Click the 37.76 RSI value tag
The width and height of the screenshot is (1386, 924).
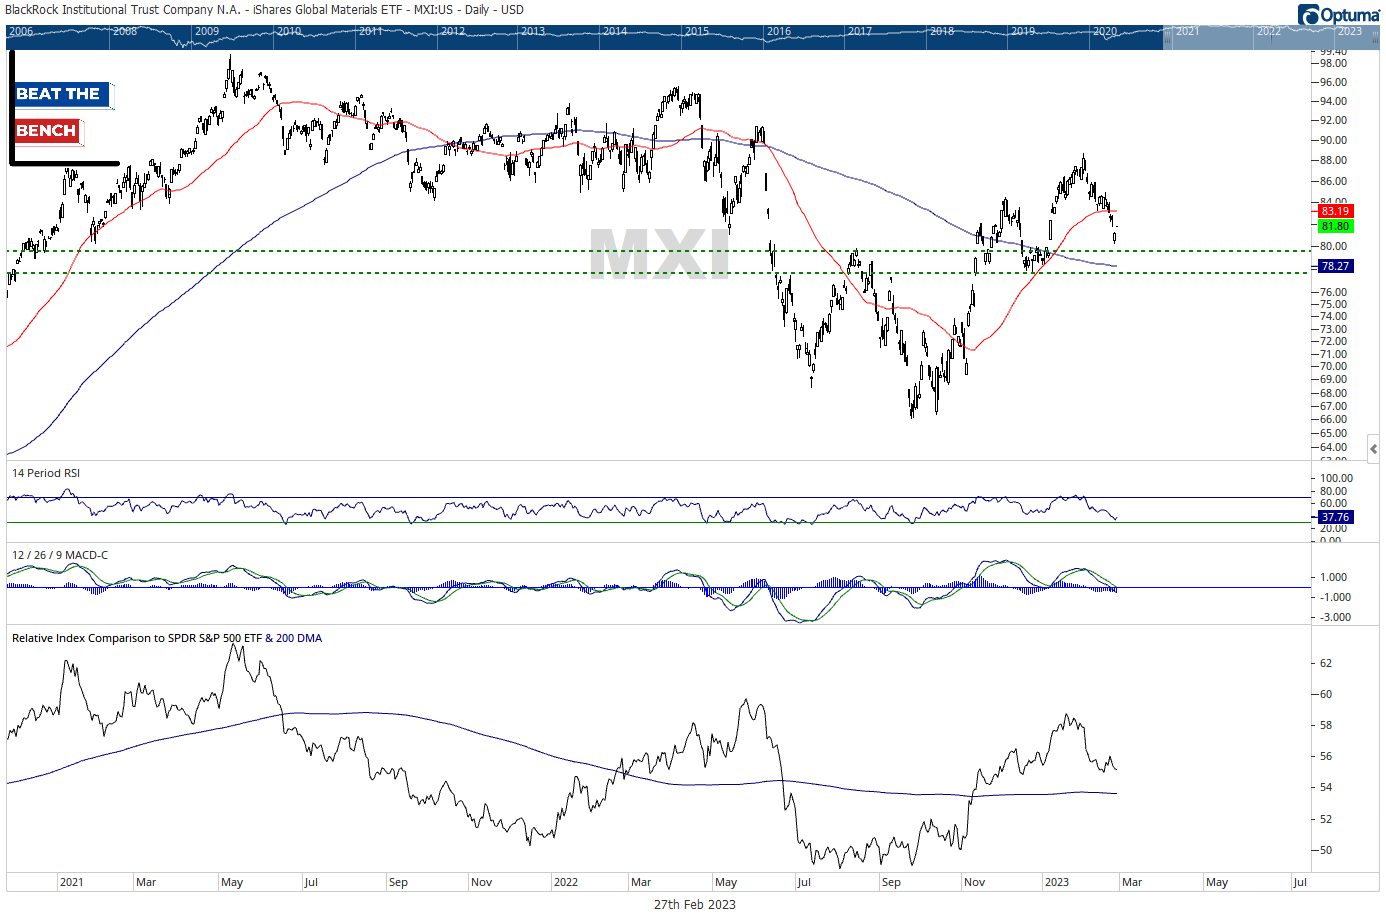[x=1335, y=518]
